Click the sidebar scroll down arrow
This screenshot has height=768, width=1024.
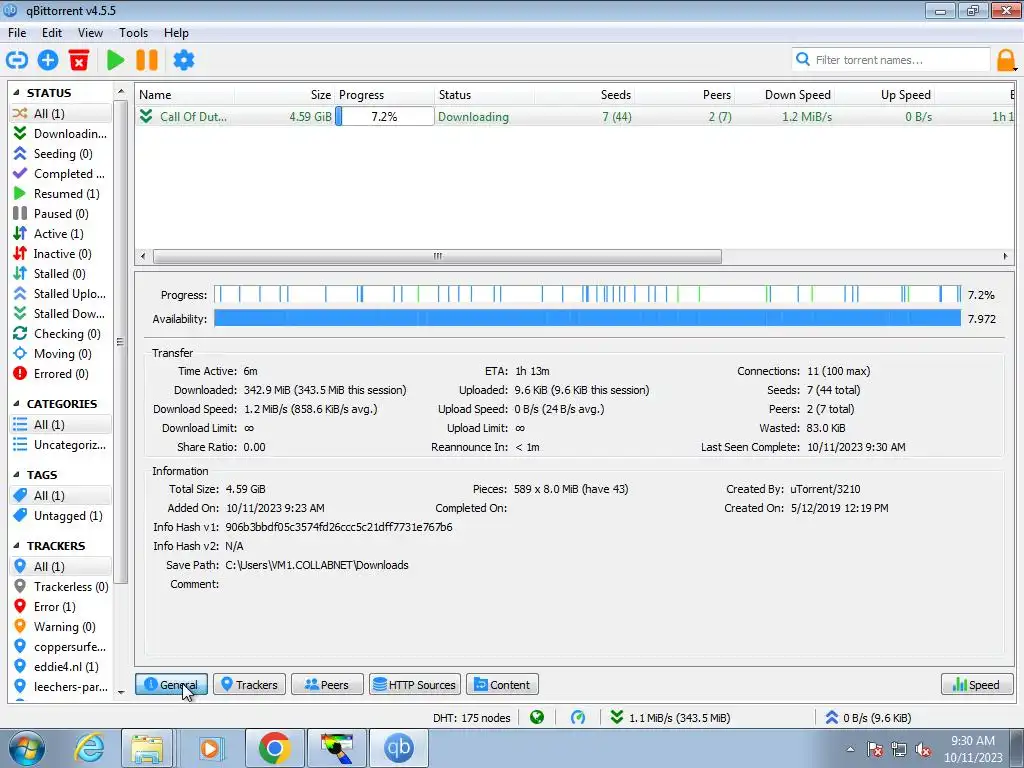coord(121,692)
